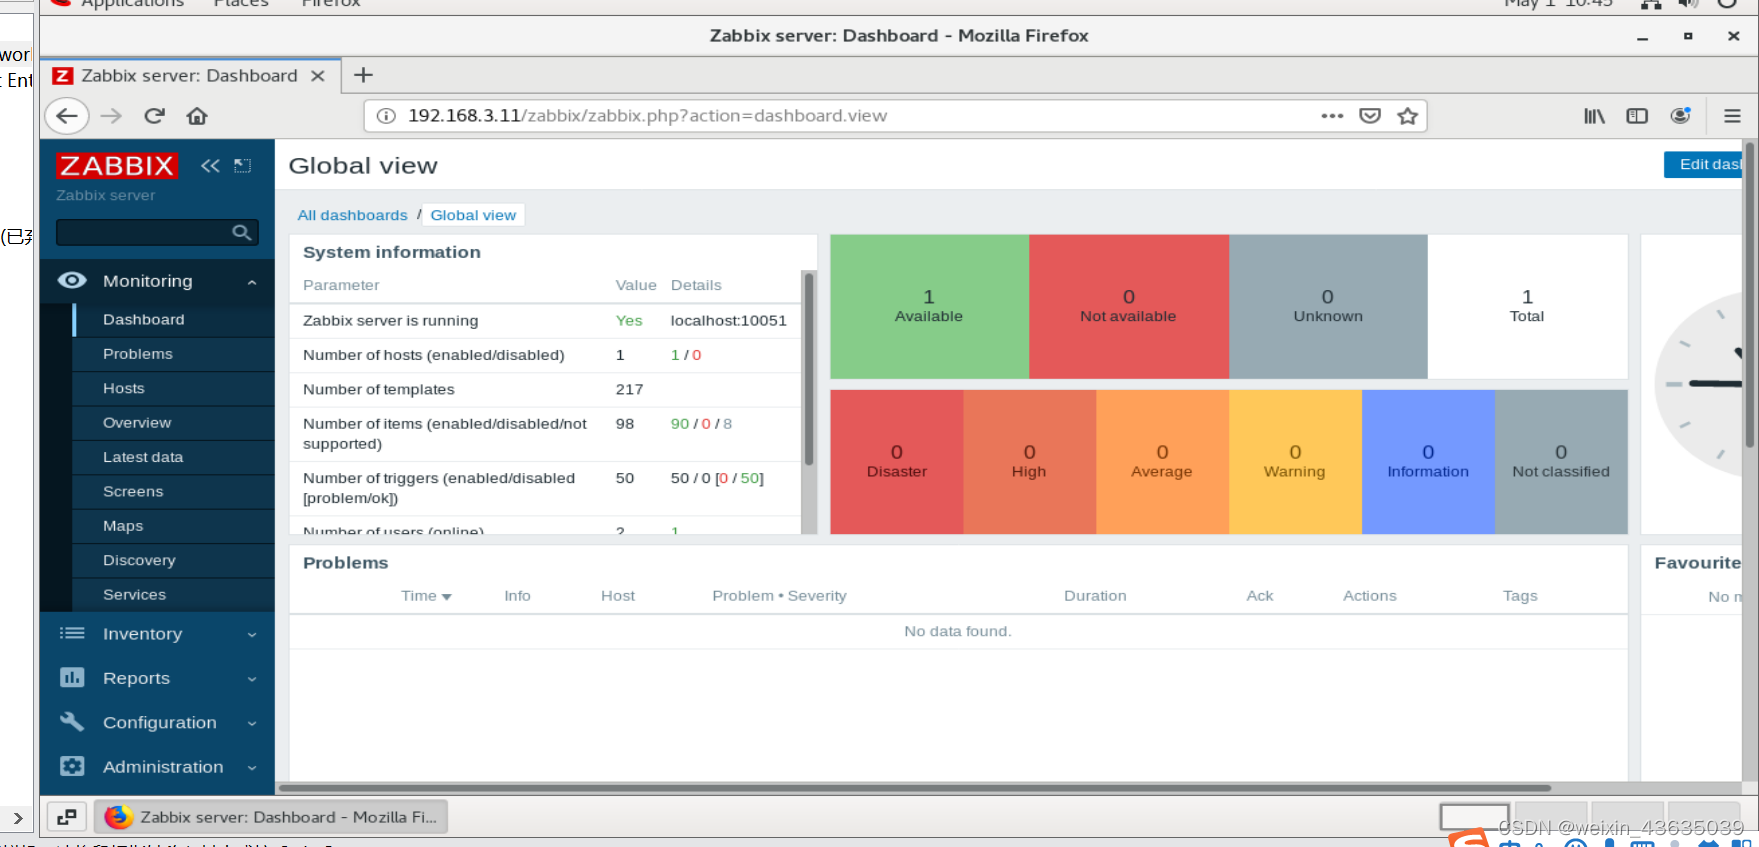Save page to Pocket icon
1759x847 pixels.
(x=1370, y=116)
